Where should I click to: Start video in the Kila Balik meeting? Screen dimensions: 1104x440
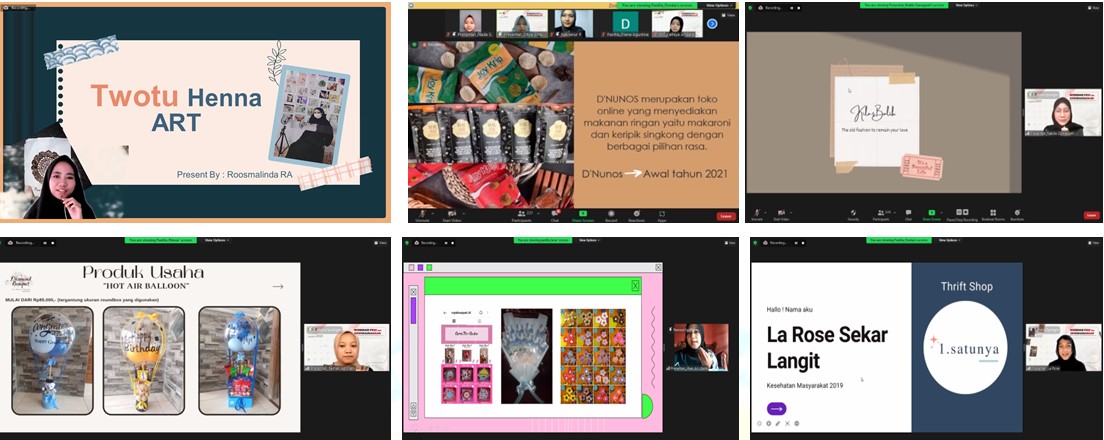(x=782, y=213)
